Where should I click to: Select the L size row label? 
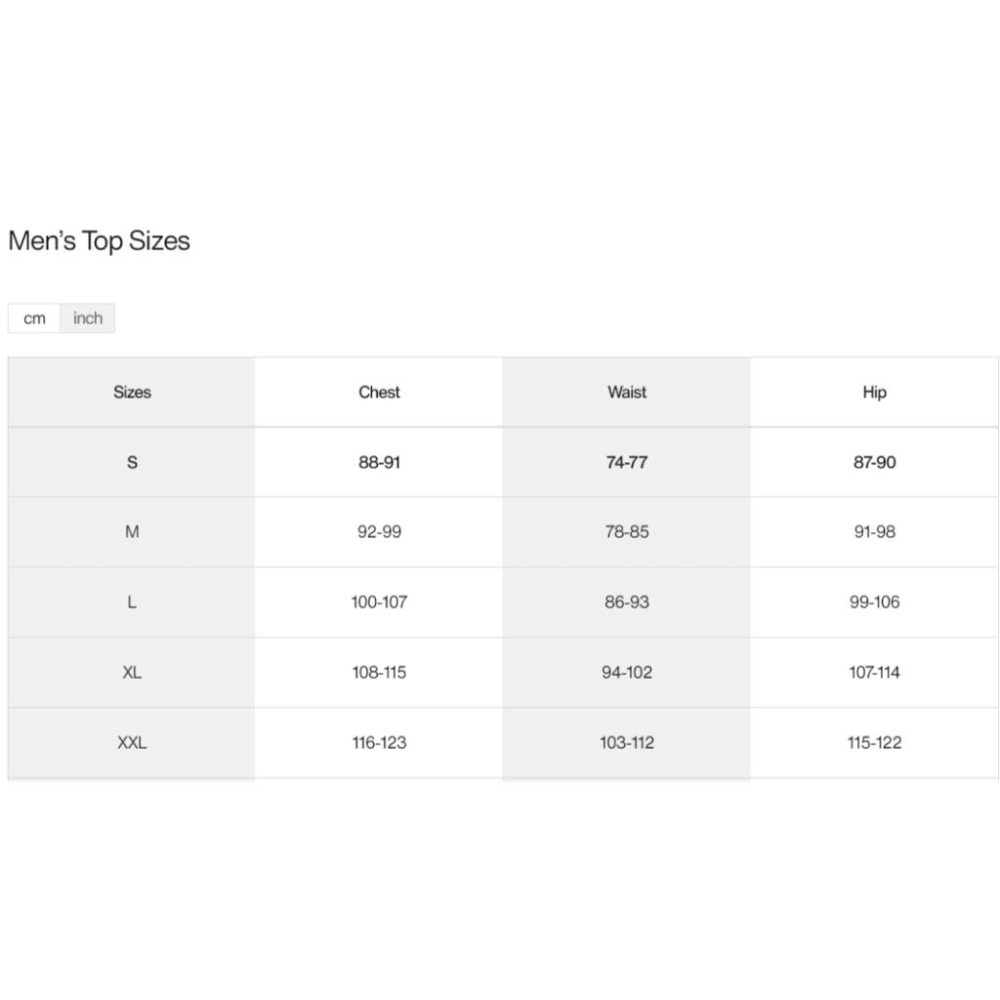pyautogui.click(x=132, y=602)
